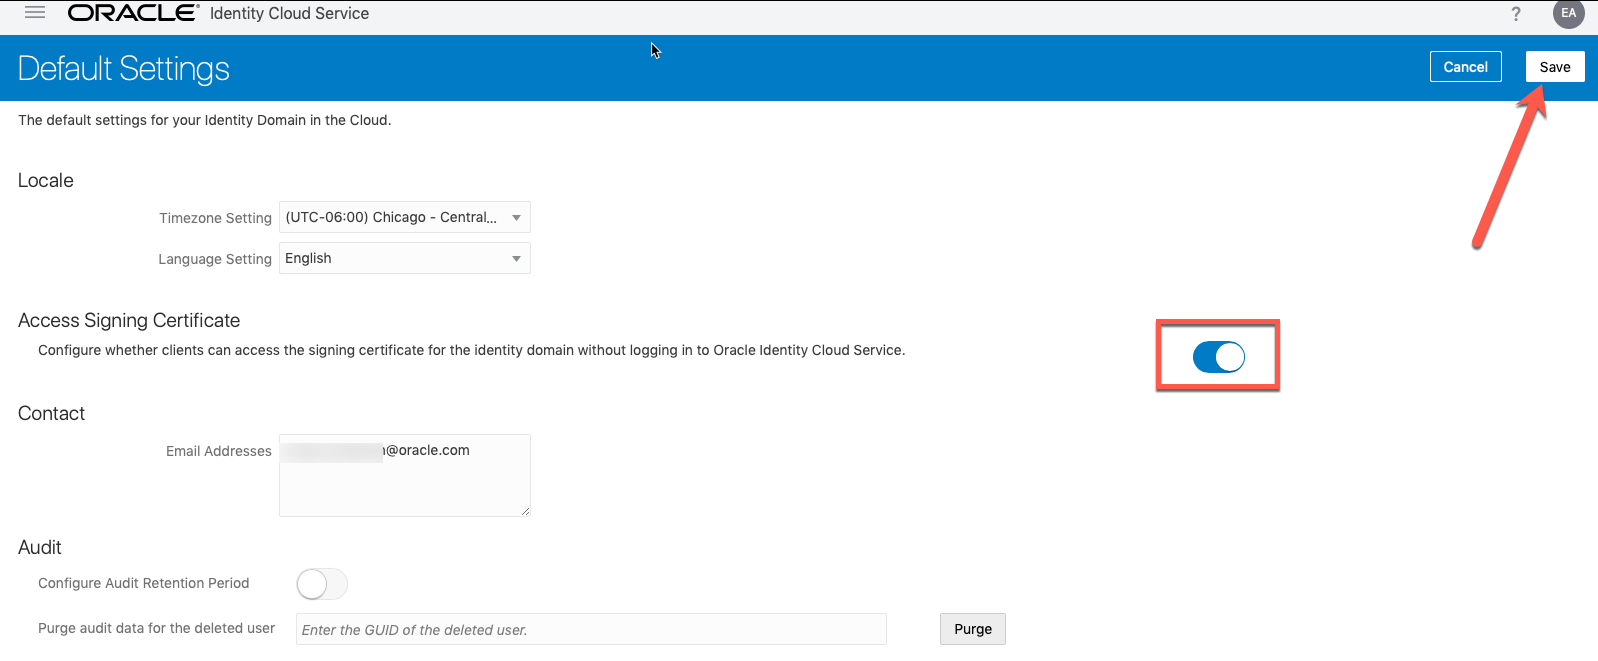Enable the Configure Audit Retention Period switch
1598x661 pixels.
pyautogui.click(x=322, y=584)
